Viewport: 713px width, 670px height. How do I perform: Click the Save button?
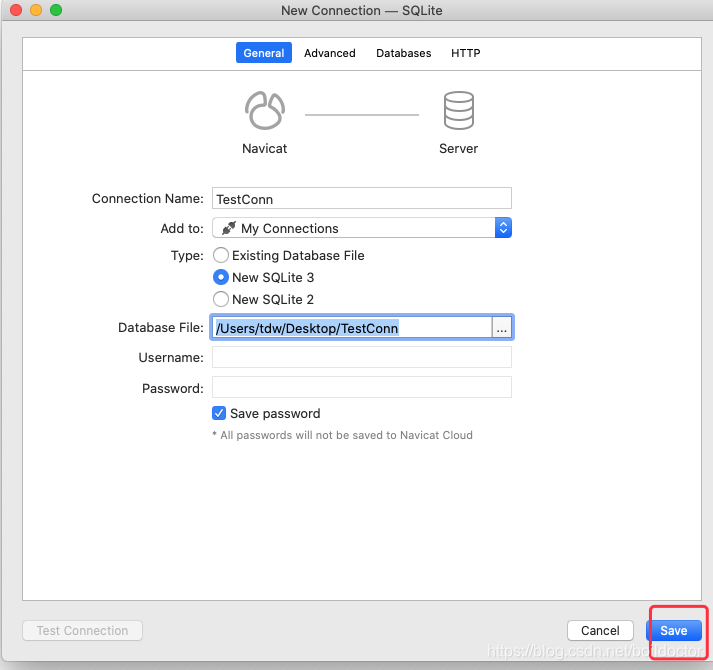(x=674, y=630)
